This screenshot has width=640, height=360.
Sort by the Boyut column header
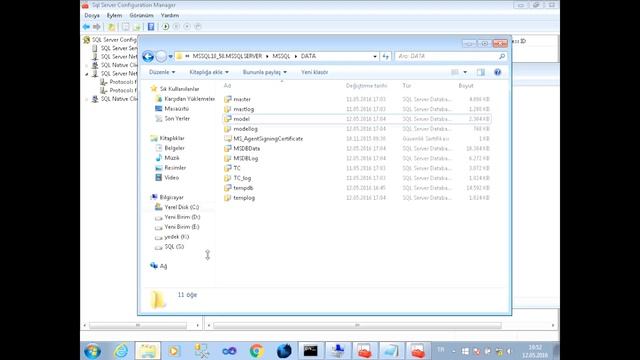(x=466, y=86)
